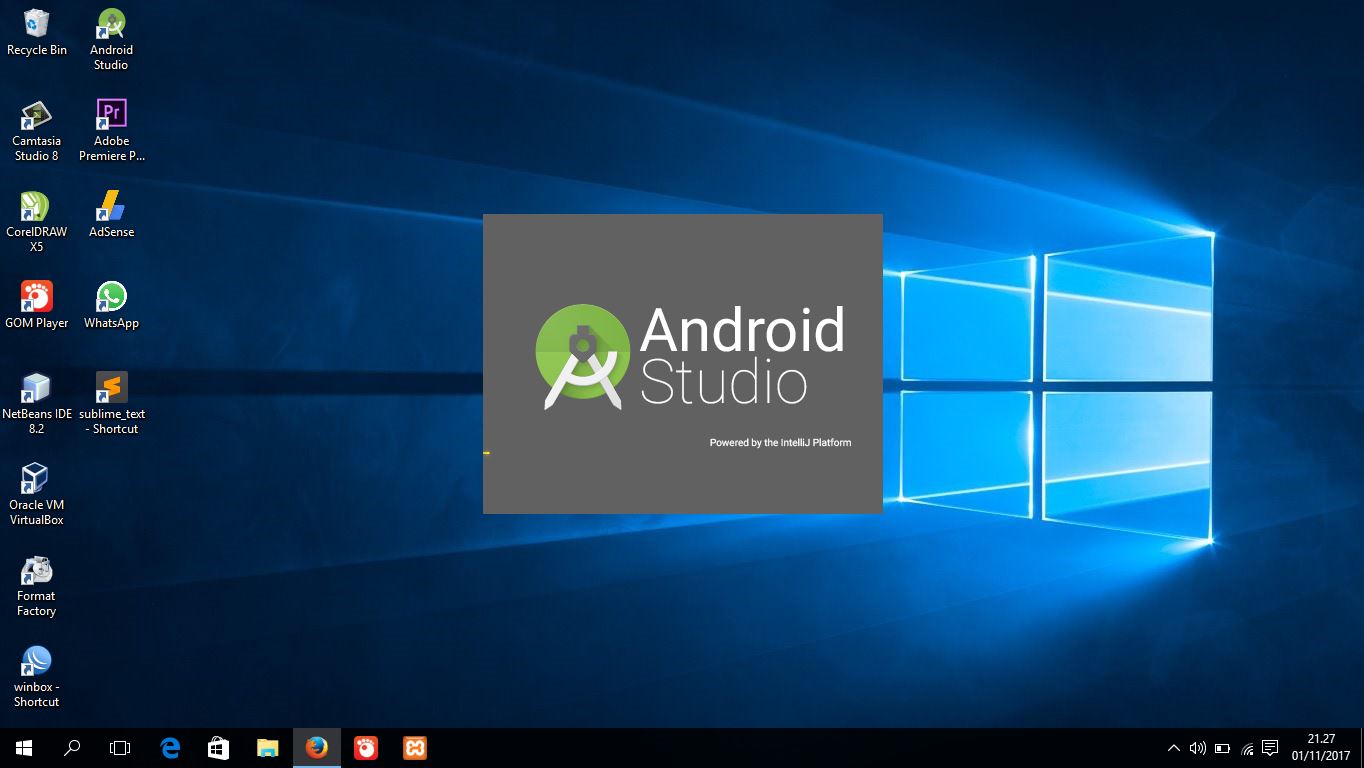Select the Recycle Bin desktop icon

[x=37, y=33]
